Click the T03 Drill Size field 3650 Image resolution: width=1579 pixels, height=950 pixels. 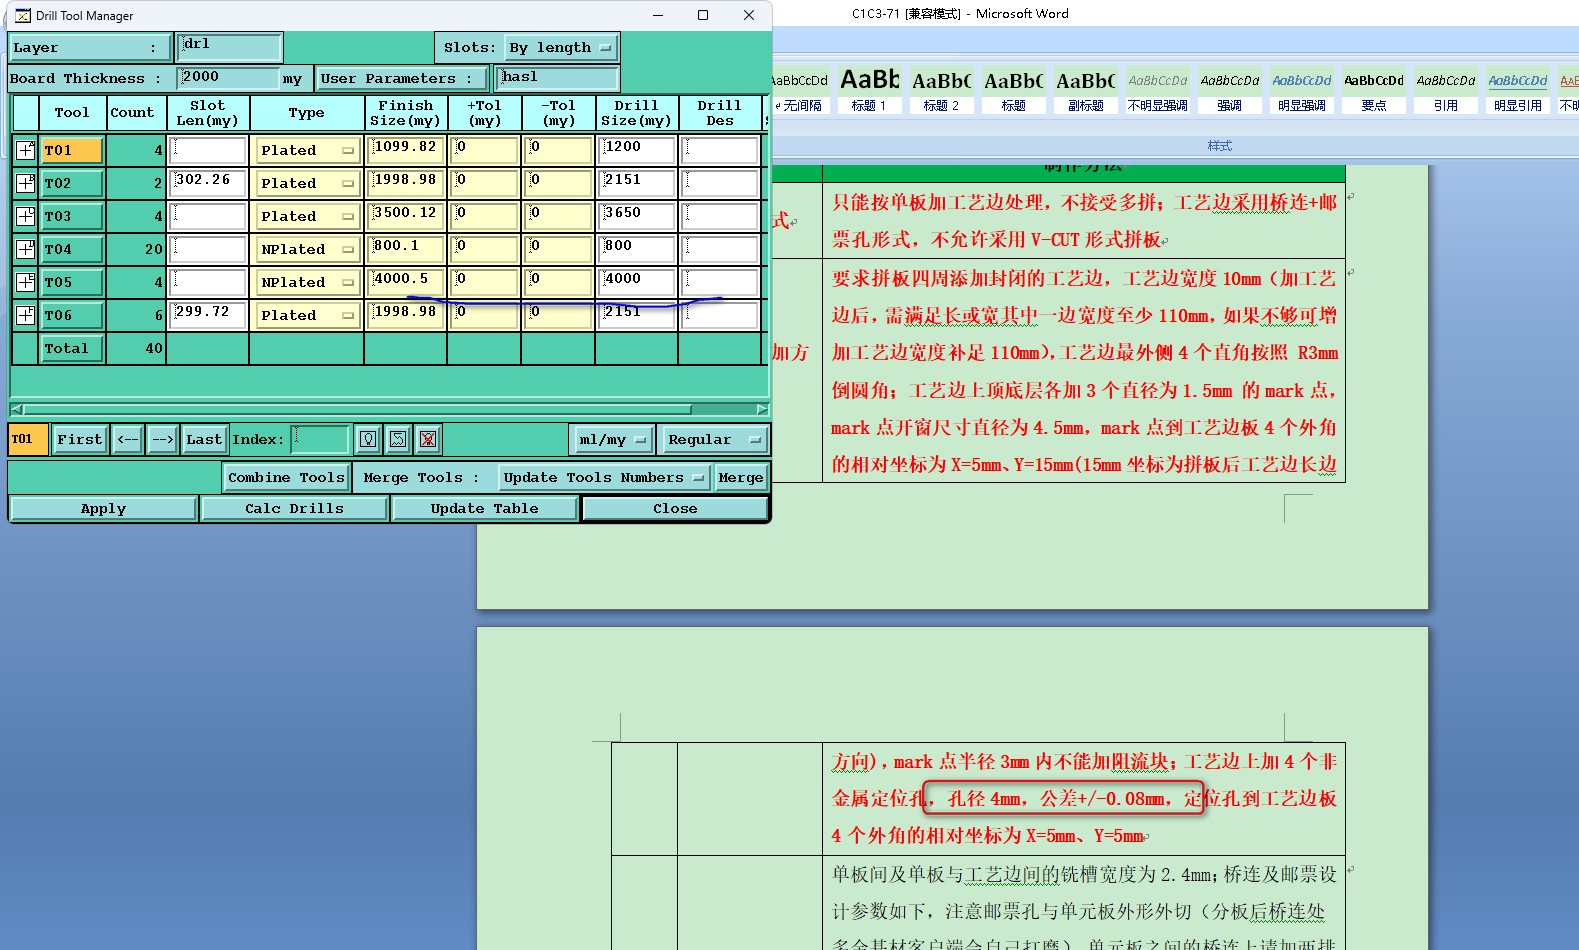pyautogui.click(x=637, y=216)
